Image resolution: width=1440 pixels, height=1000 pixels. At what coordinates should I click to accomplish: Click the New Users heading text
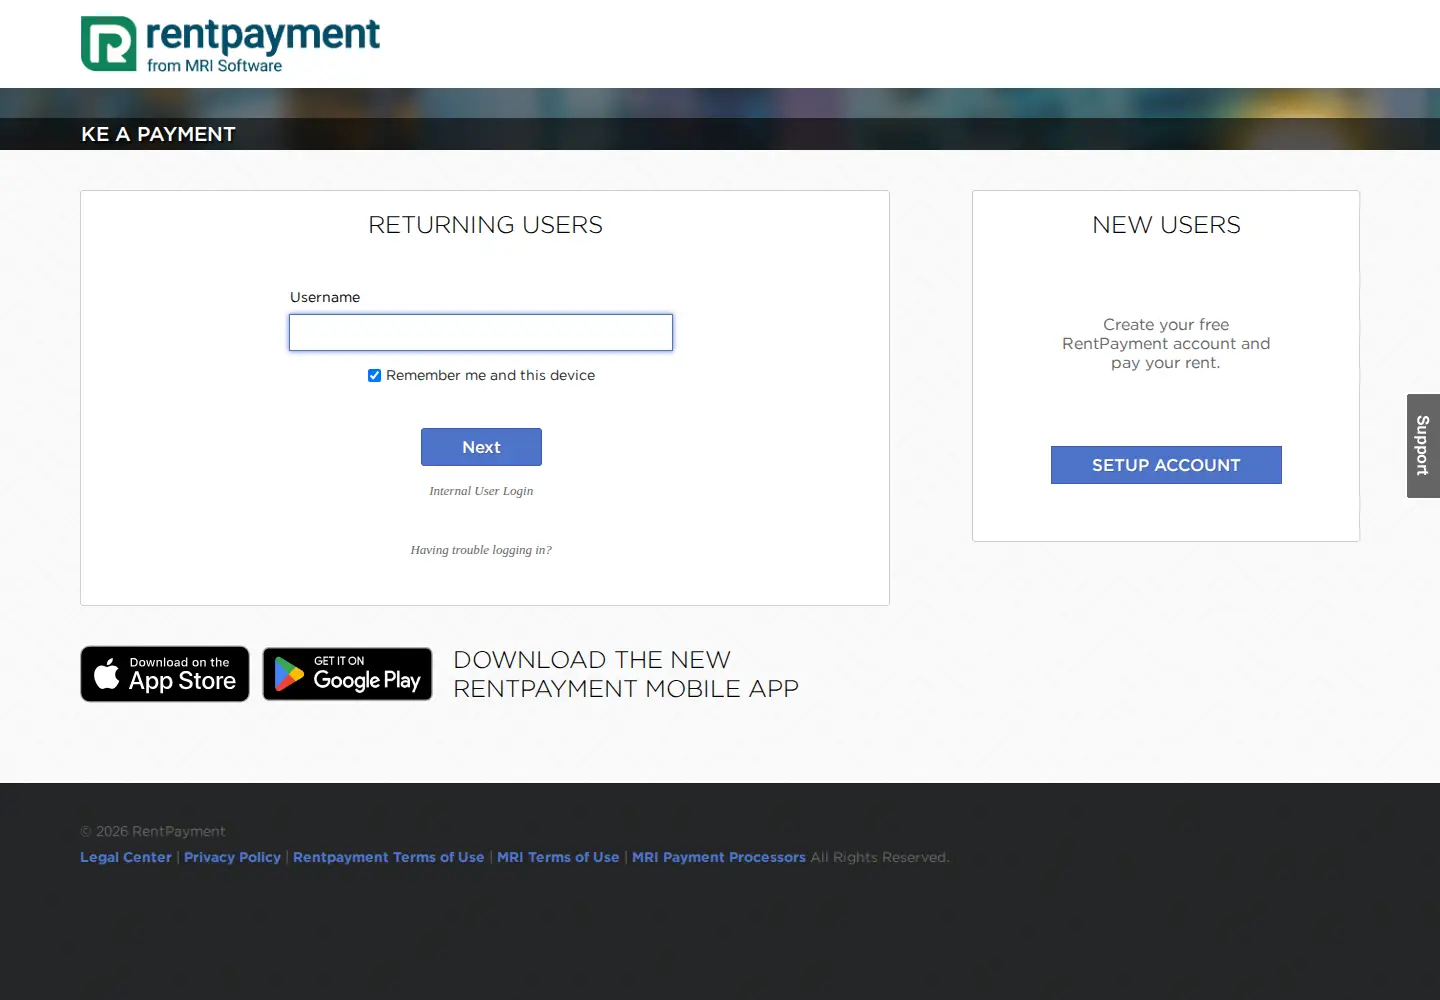[1166, 225]
